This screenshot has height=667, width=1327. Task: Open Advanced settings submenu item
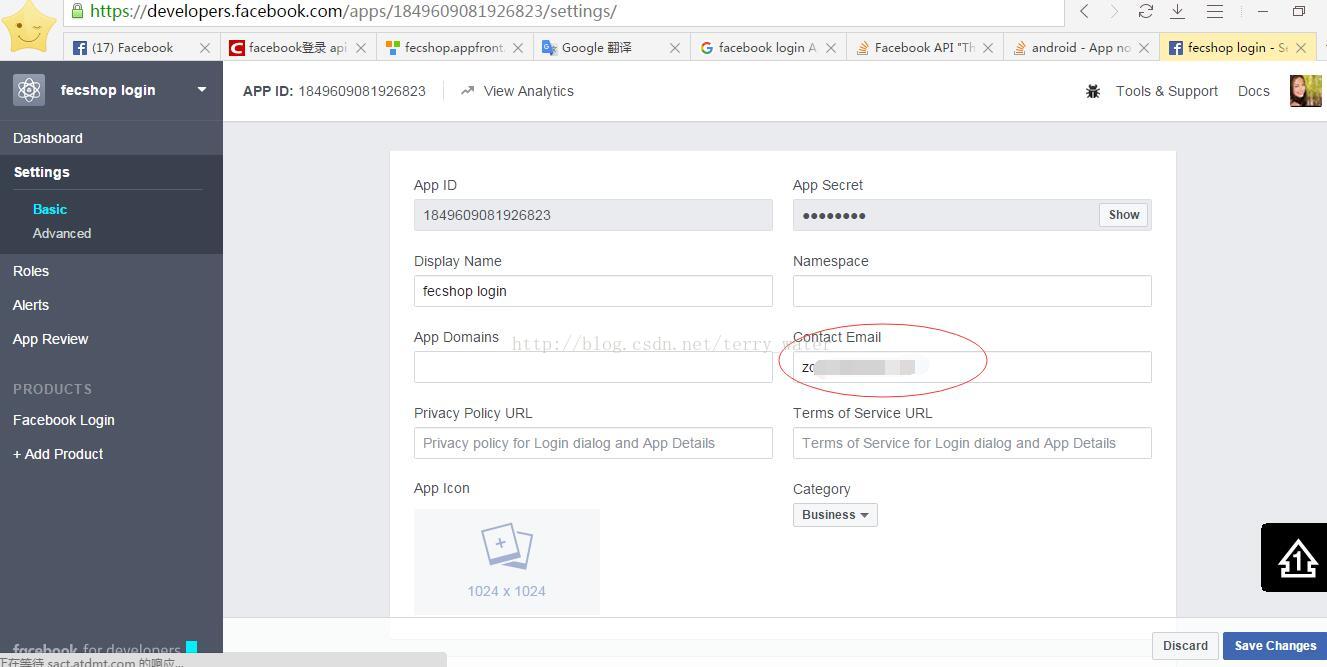(62, 233)
